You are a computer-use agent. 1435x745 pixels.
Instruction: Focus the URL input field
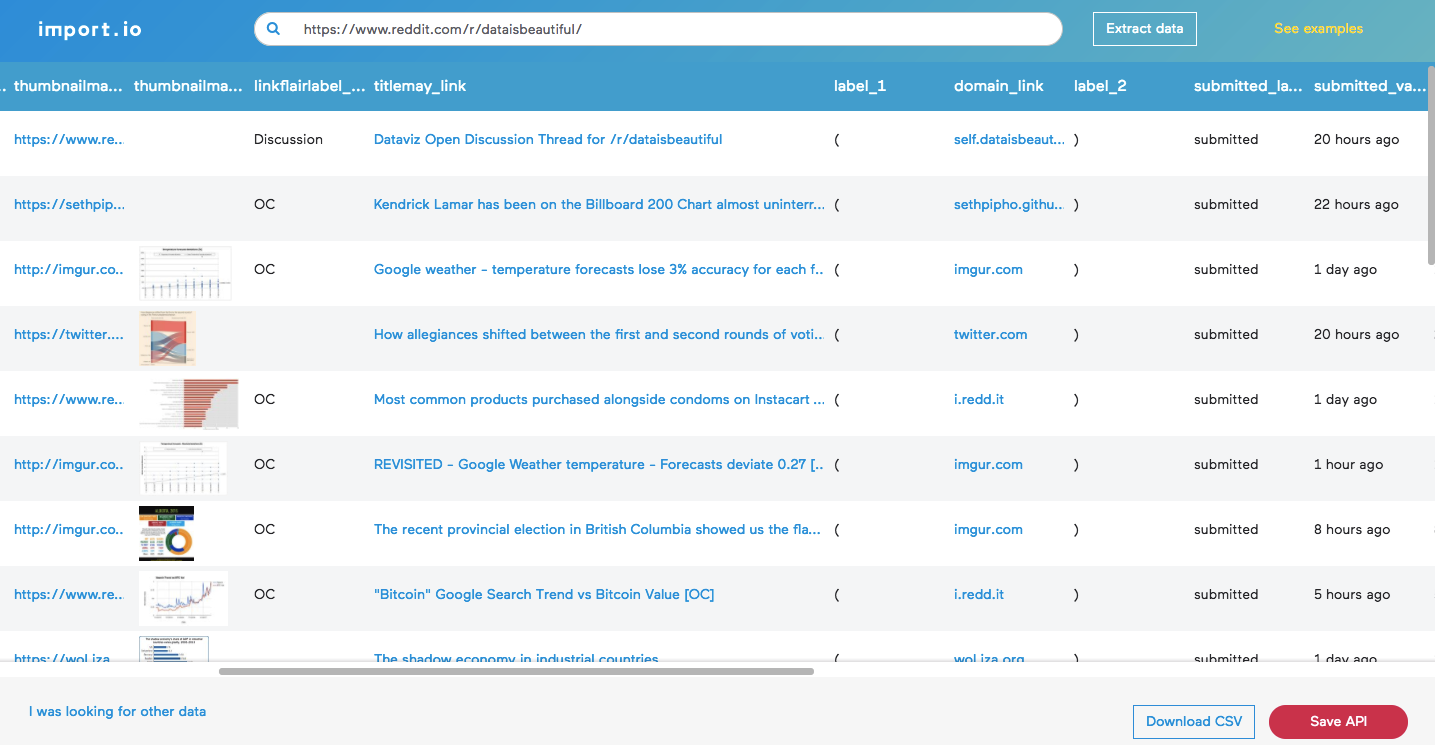pos(658,29)
